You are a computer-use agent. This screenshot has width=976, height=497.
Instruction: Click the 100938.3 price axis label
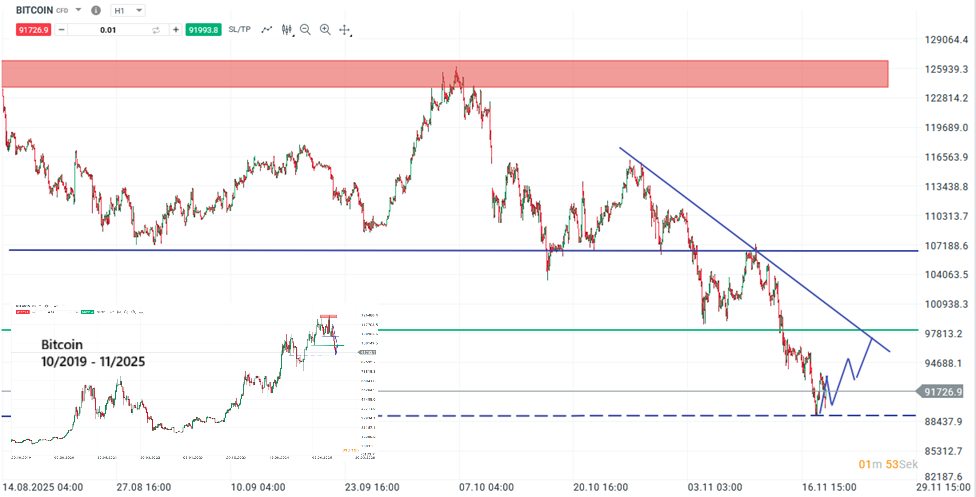[x=946, y=304]
